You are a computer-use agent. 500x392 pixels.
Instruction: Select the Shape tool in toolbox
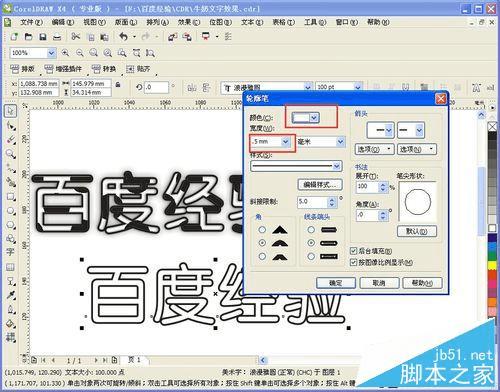coord(11,126)
